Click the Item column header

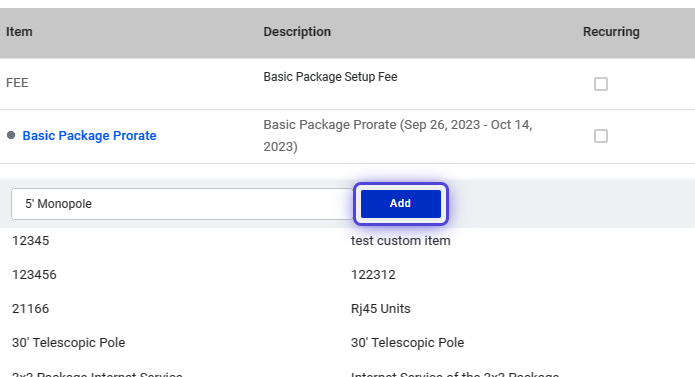pos(19,32)
